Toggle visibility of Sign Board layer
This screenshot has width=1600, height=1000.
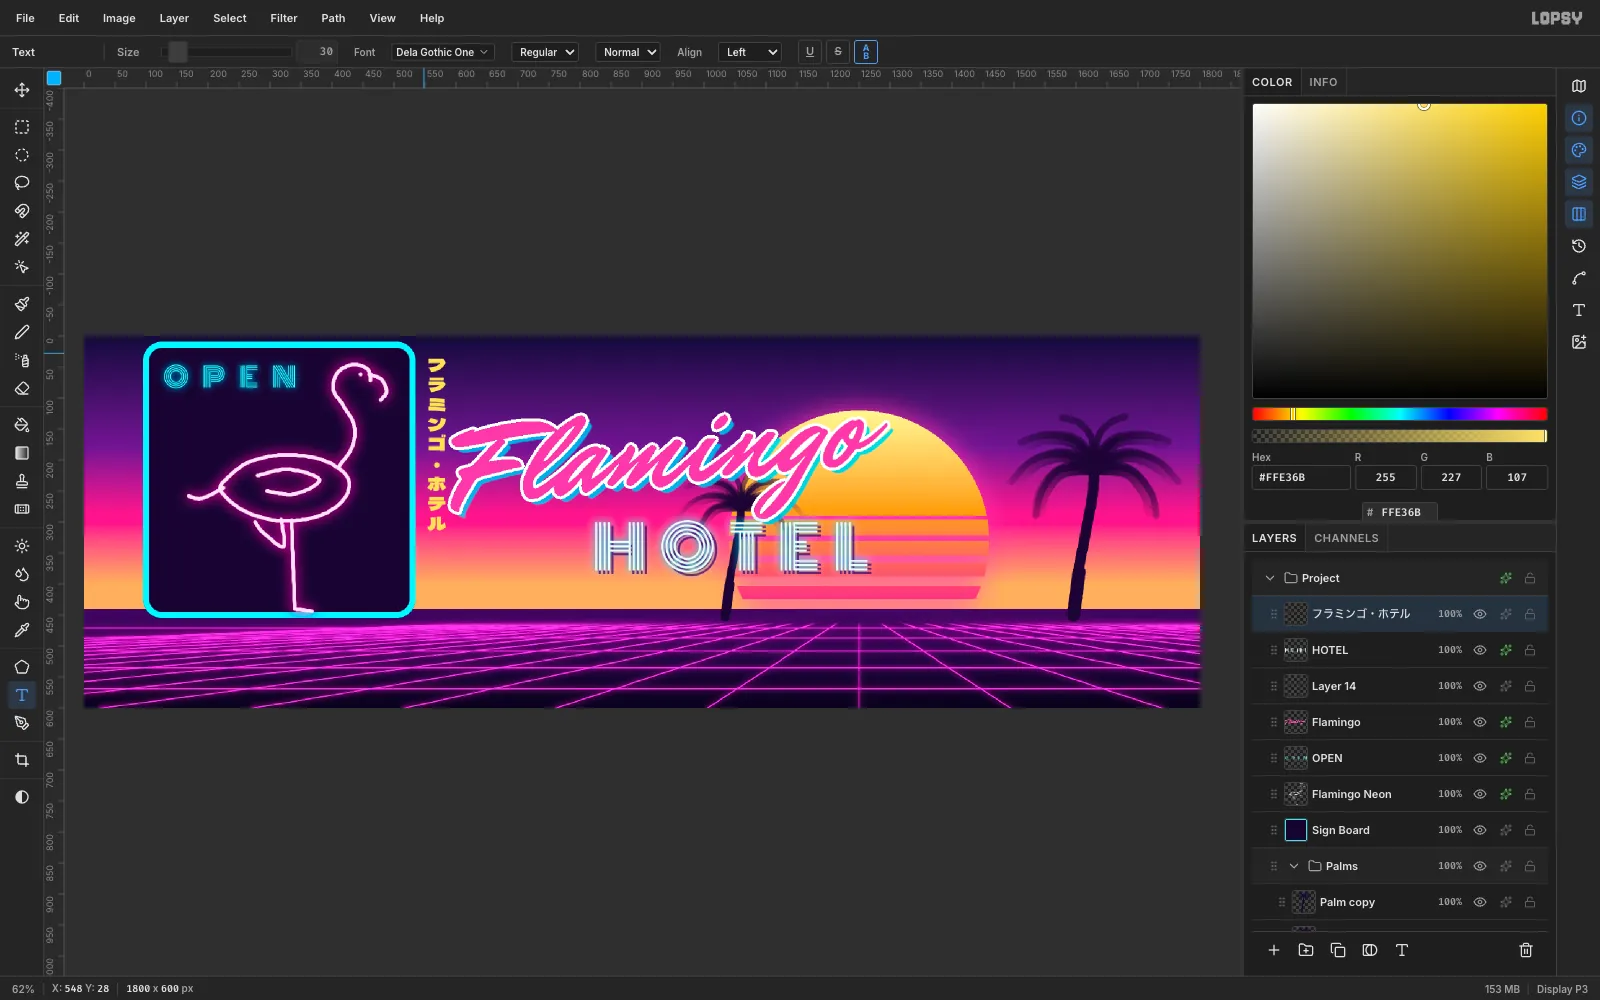1480,830
